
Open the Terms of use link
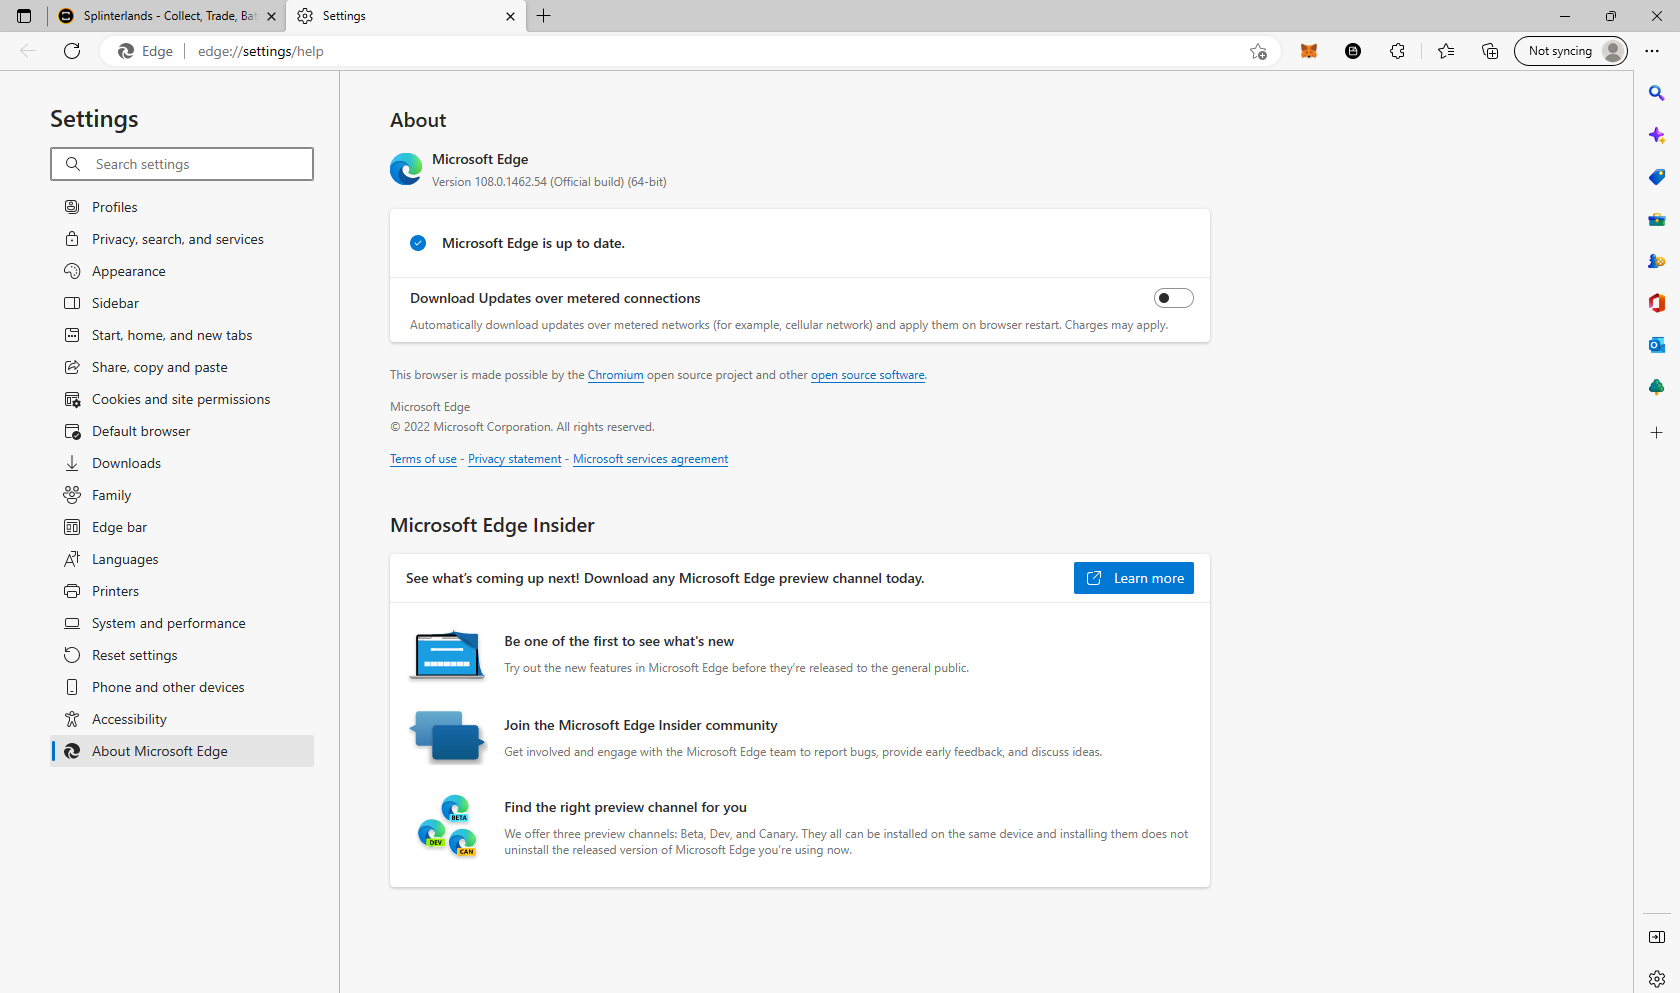[423, 459]
